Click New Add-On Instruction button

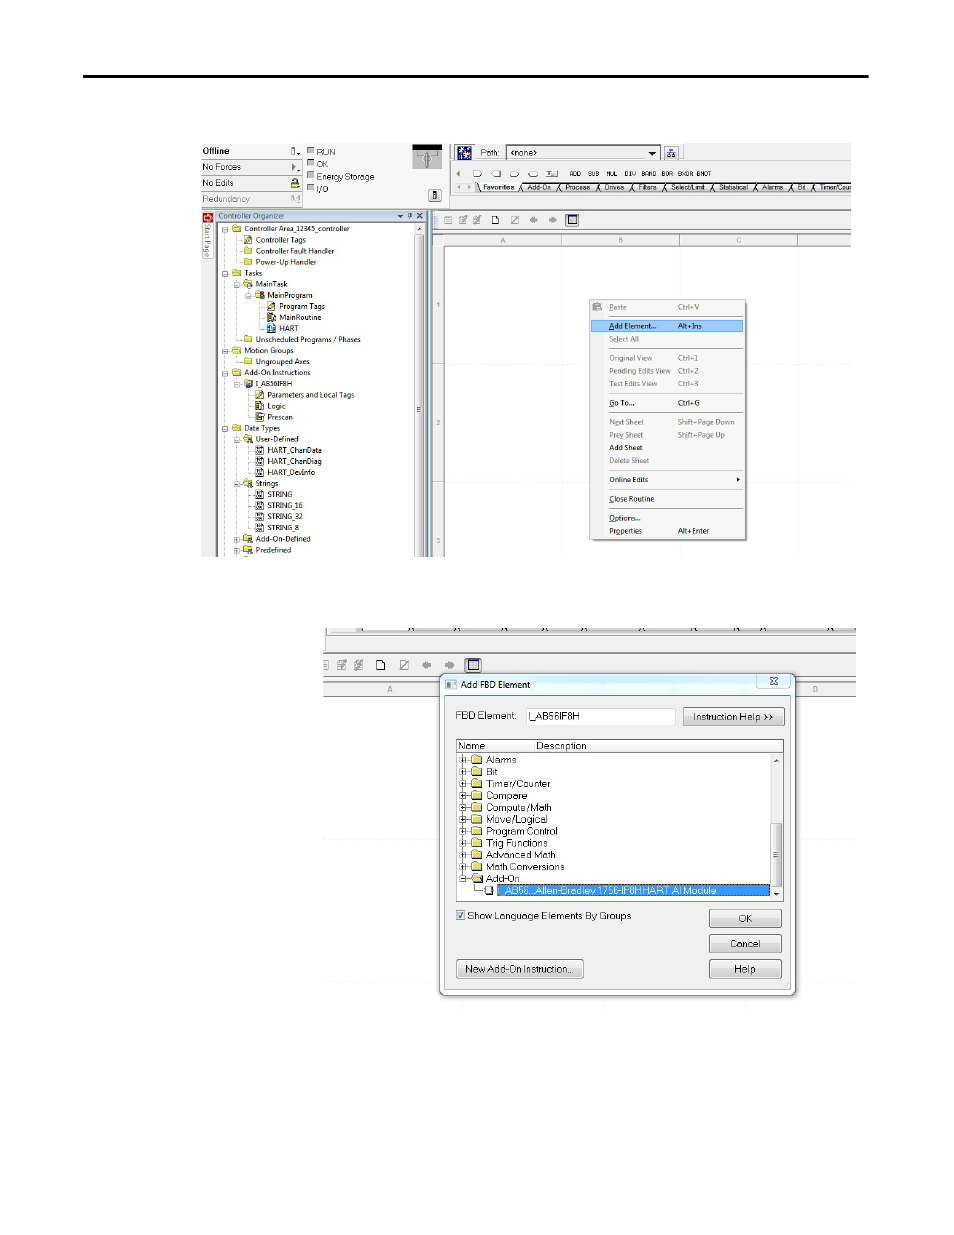[520, 969]
